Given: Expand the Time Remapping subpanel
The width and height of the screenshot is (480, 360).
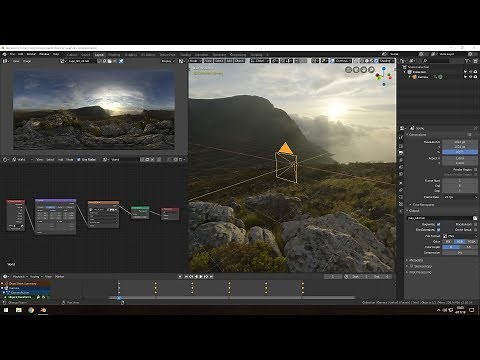Looking at the screenshot, I should click(x=422, y=205).
